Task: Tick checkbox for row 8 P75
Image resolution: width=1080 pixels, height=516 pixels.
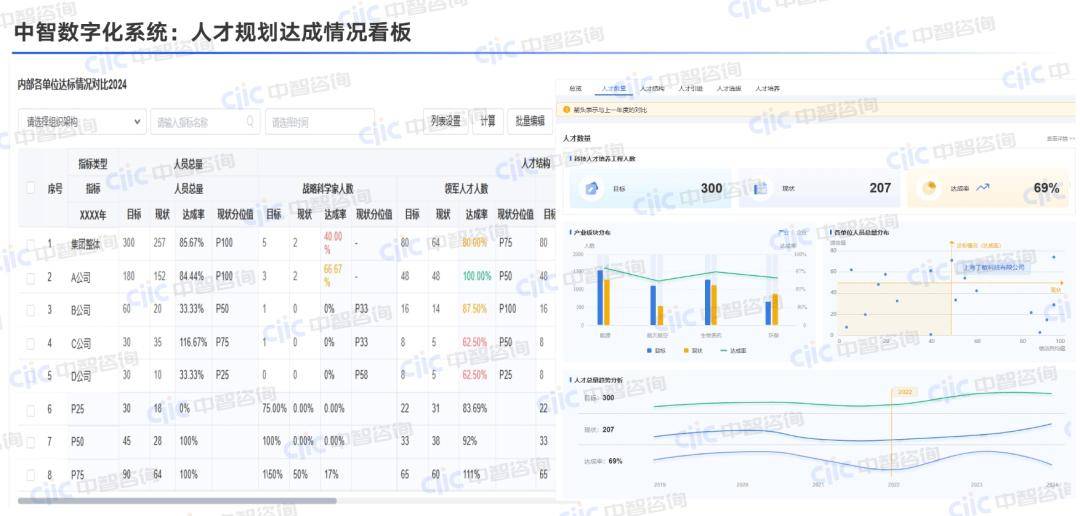Action: [x=31, y=475]
